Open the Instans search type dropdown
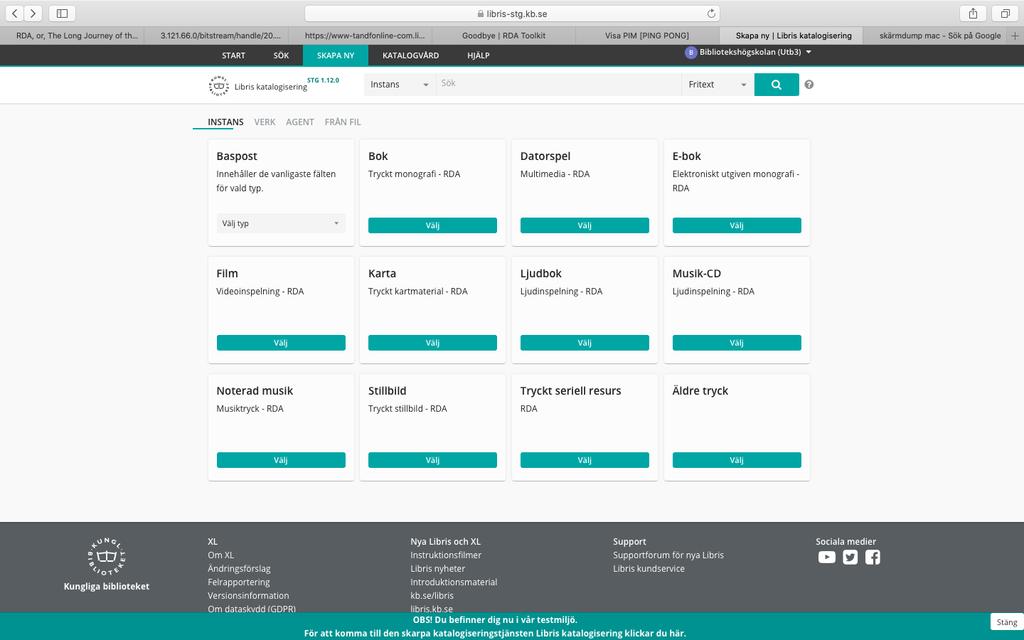Viewport: 1024px width, 640px height. tap(399, 84)
